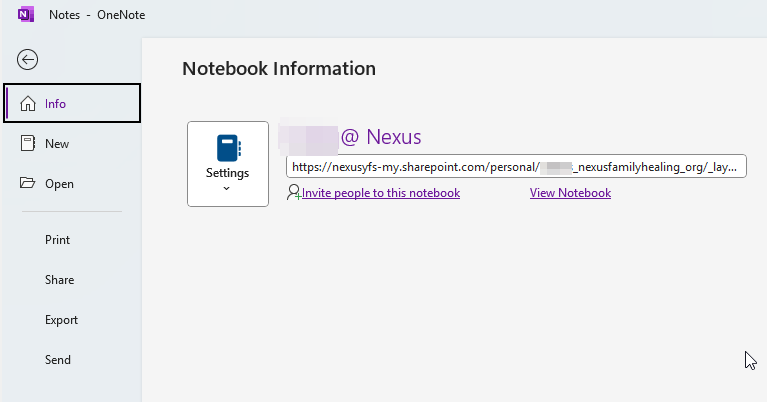Expand the notebook Settings dropdown button
The width and height of the screenshot is (767, 402).
click(x=228, y=164)
